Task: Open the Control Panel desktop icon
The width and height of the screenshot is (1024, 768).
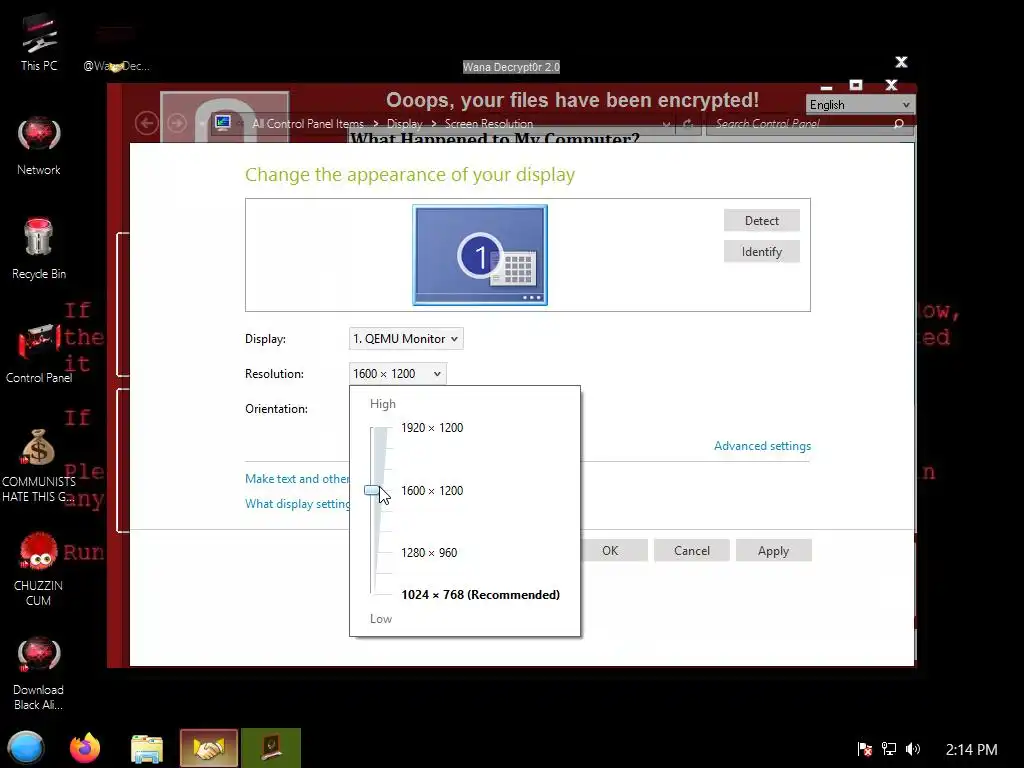Action: (x=39, y=354)
